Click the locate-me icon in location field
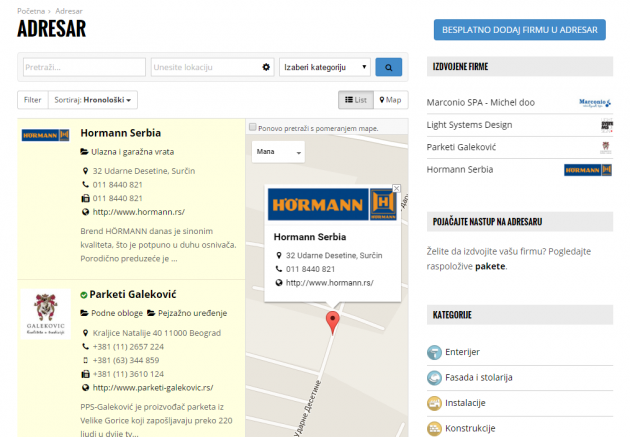 click(266, 67)
